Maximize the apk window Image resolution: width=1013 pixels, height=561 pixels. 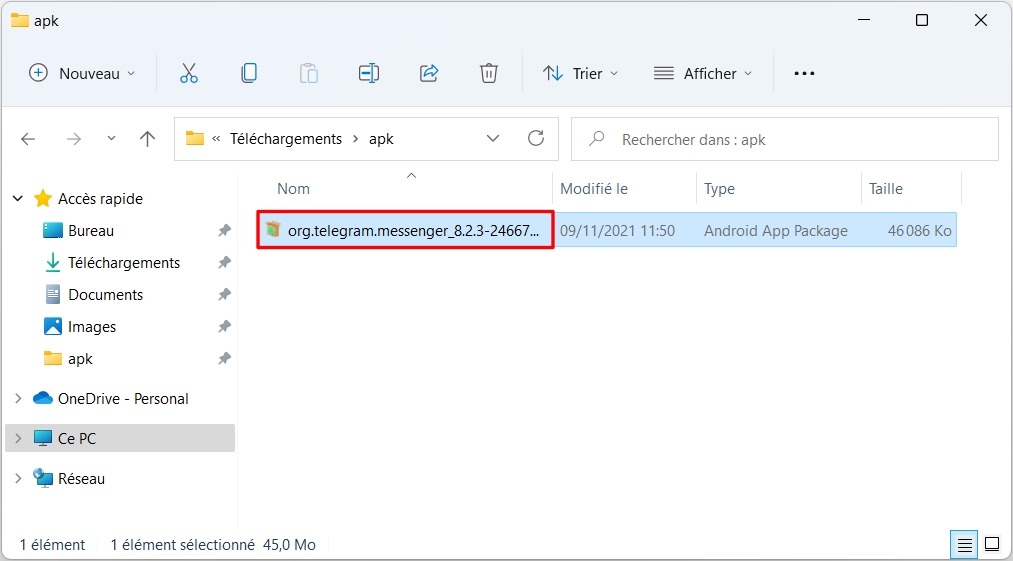click(922, 21)
